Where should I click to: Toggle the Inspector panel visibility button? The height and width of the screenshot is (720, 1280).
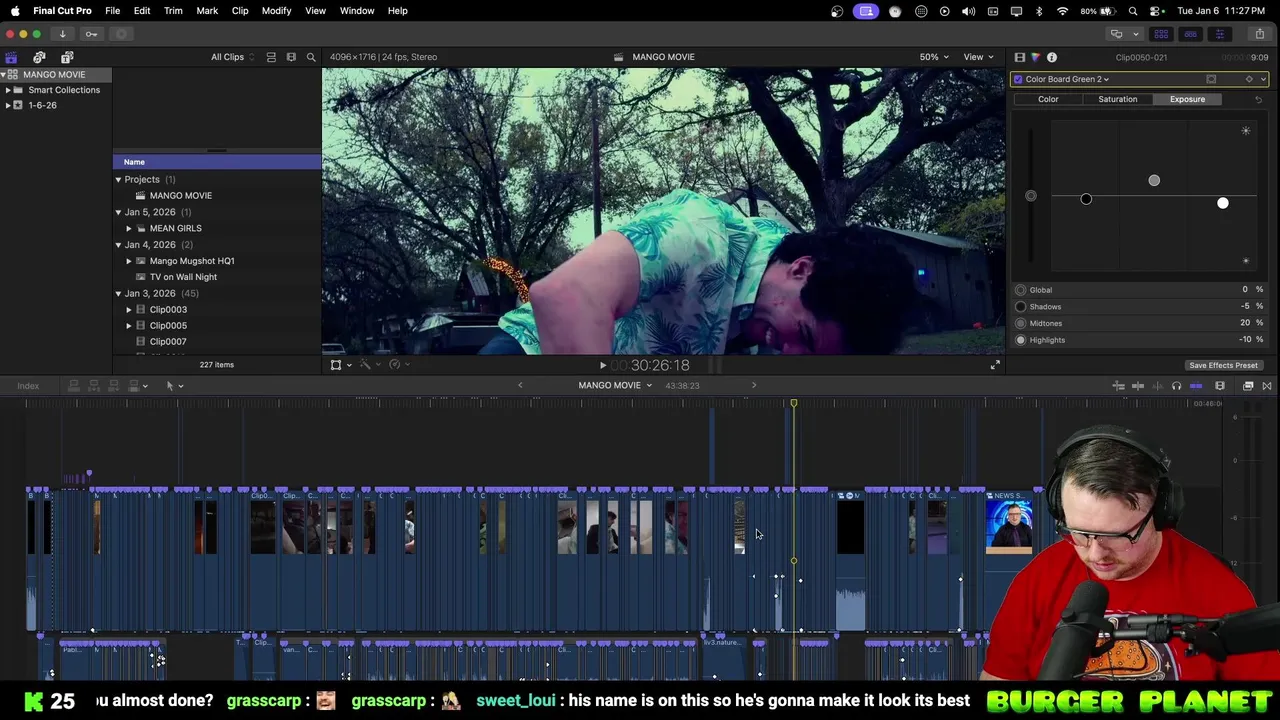click(x=1219, y=34)
